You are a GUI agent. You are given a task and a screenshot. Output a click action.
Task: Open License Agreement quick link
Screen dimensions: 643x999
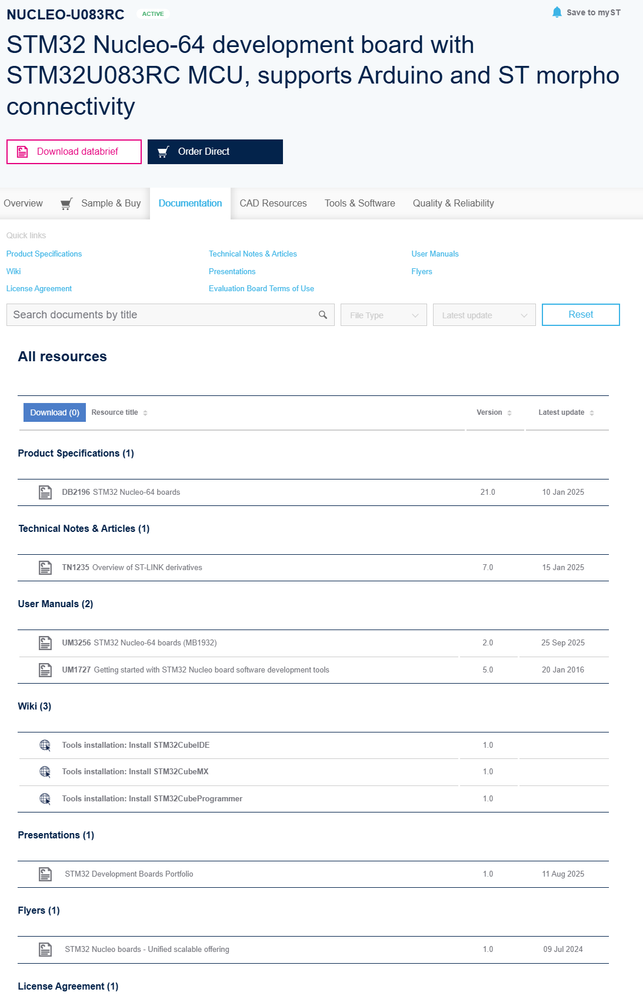pyautogui.click(x=39, y=289)
